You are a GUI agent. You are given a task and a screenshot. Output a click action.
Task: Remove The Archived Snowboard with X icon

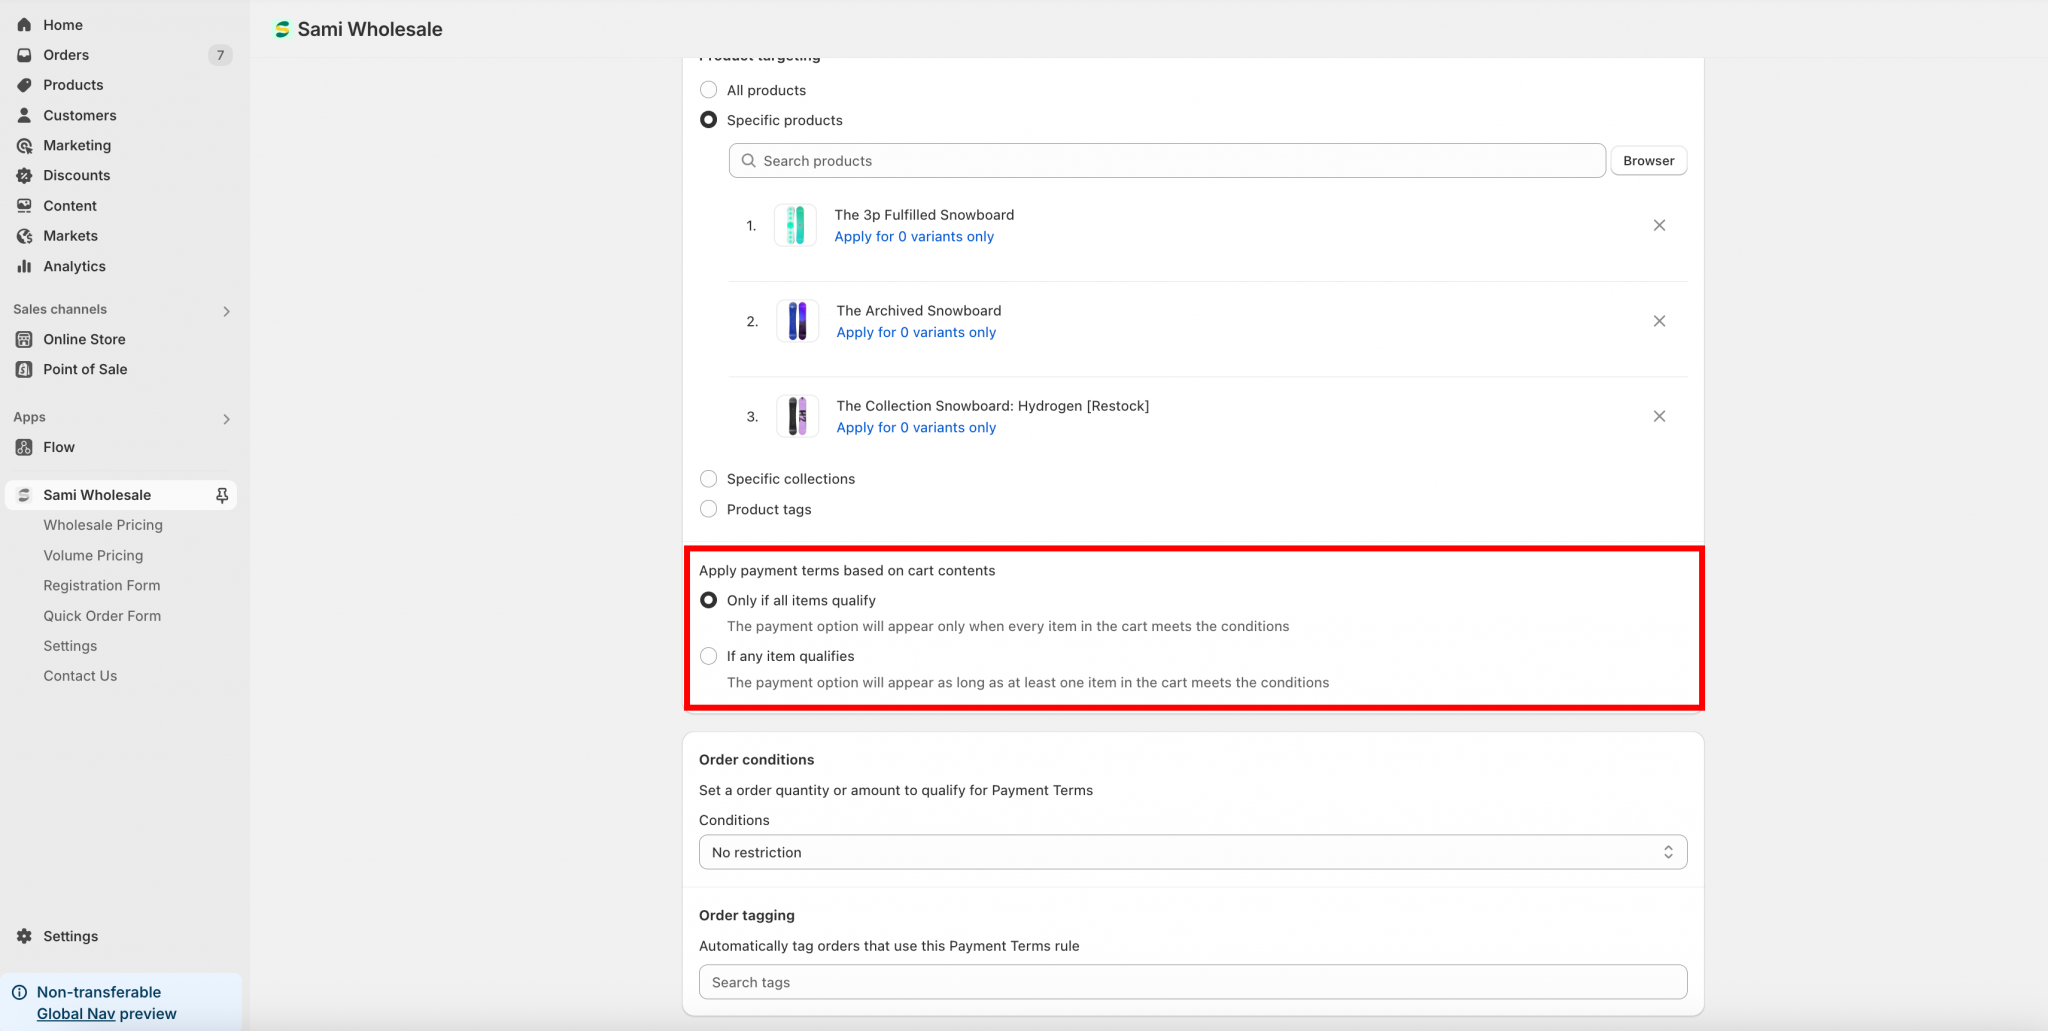click(1659, 321)
